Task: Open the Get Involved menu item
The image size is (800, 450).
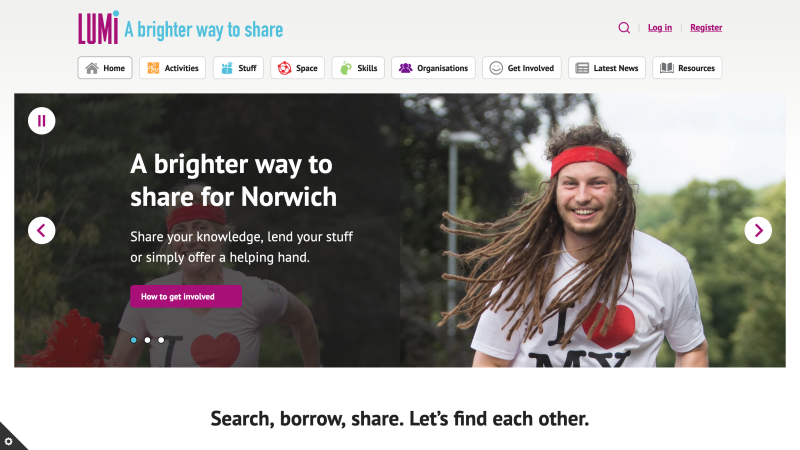Action: tap(521, 68)
